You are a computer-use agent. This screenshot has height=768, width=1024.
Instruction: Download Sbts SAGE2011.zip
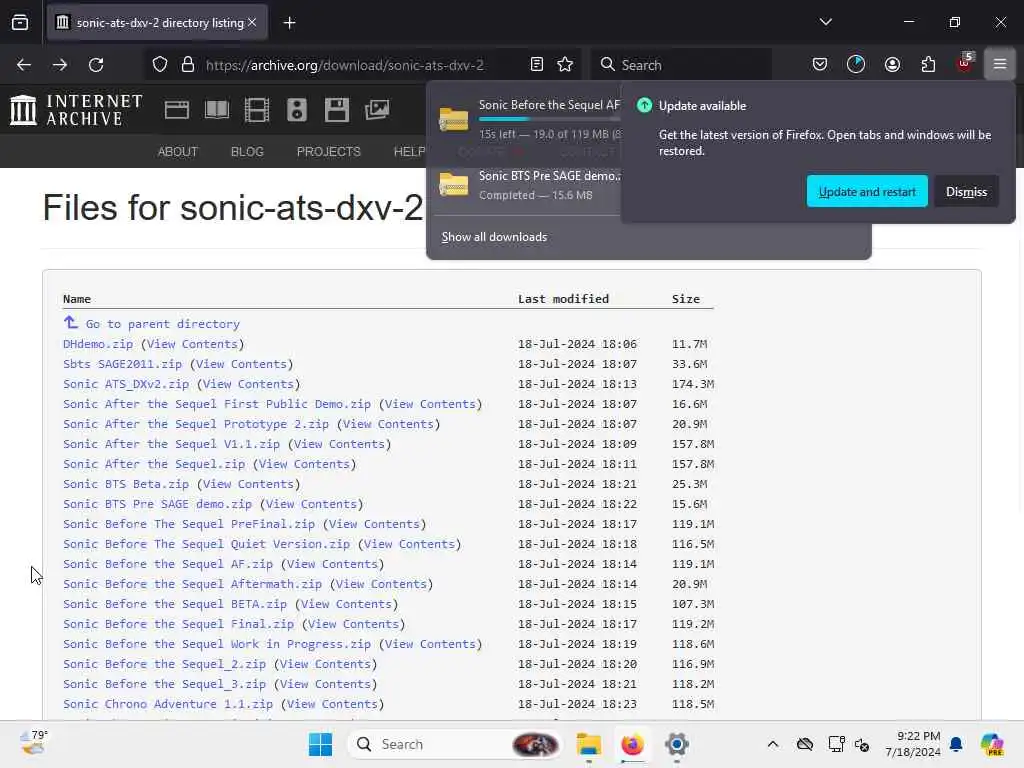pos(122,364)
